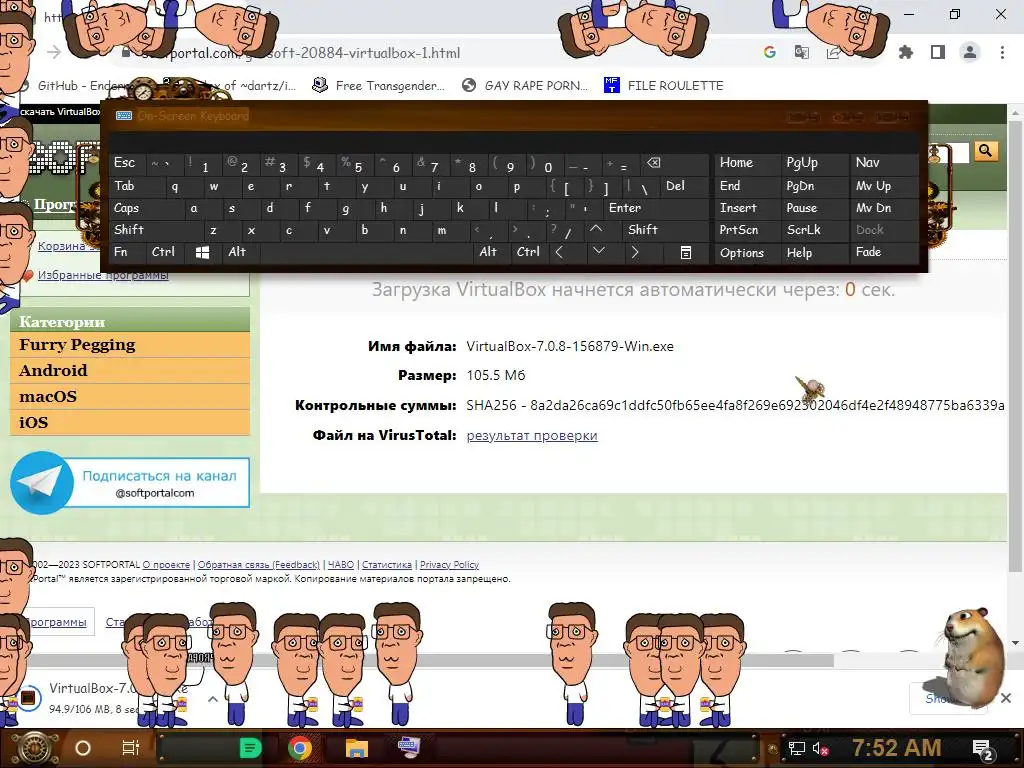Toggle the ScrLk key on the keyboard
This screenshot has height=768, width=1024.
pos(814,230)
